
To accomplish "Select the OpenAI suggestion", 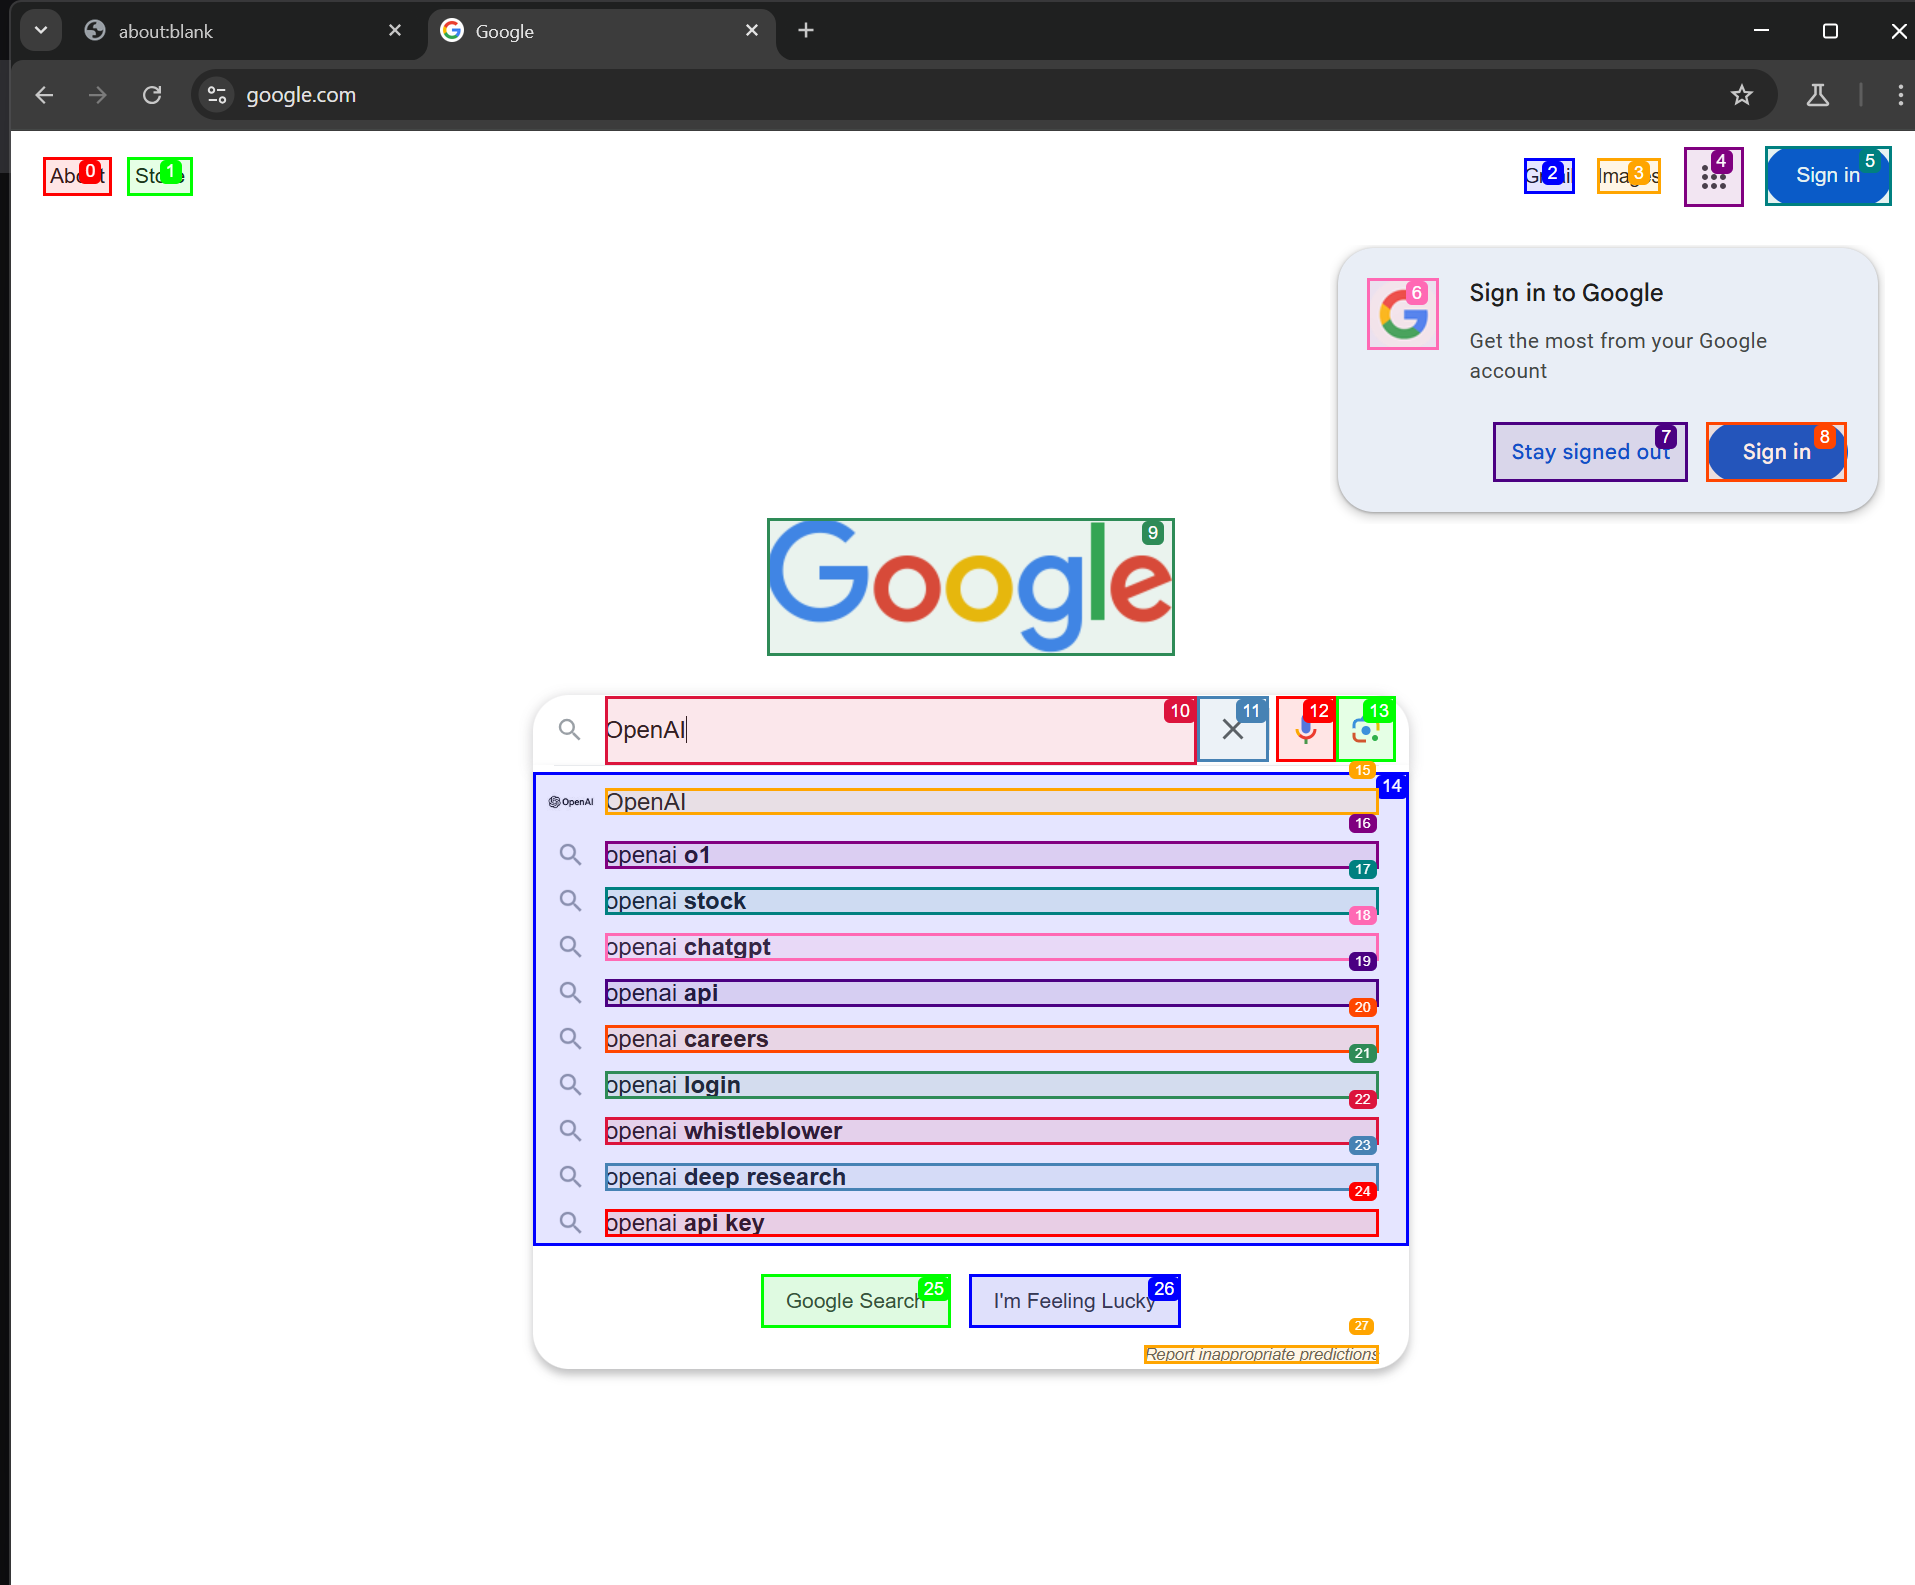I will tap(991, 802).
